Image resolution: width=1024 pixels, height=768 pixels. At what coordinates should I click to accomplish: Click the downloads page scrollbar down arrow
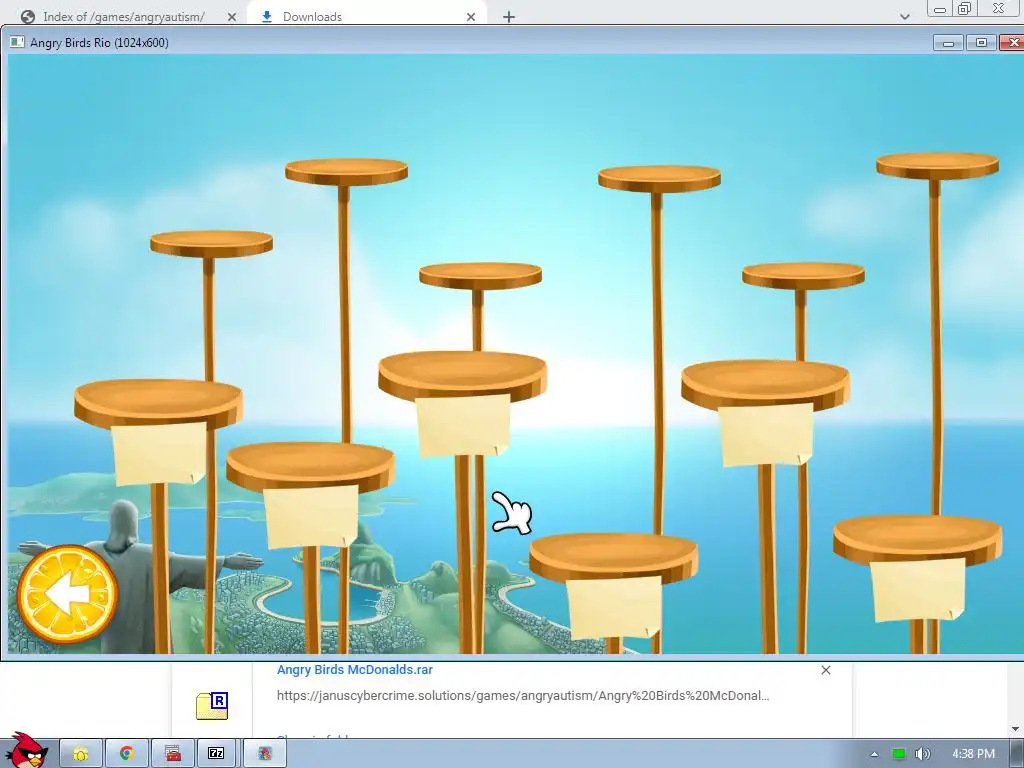click(1014, 729)
